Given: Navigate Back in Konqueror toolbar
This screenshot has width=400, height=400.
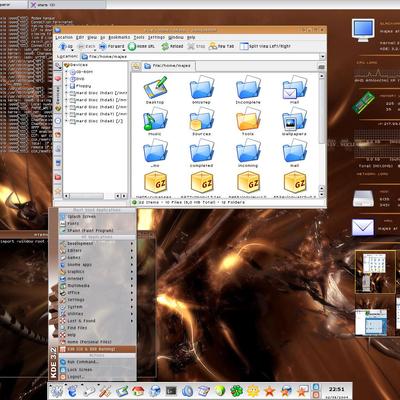Looking at the screenshot, I should pos(86,46).
